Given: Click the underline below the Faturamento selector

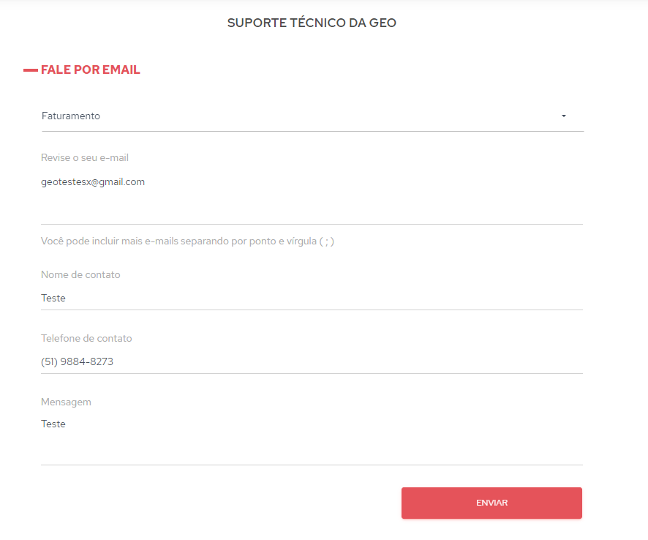Looking at the screenshot, I should click(312, 131).
